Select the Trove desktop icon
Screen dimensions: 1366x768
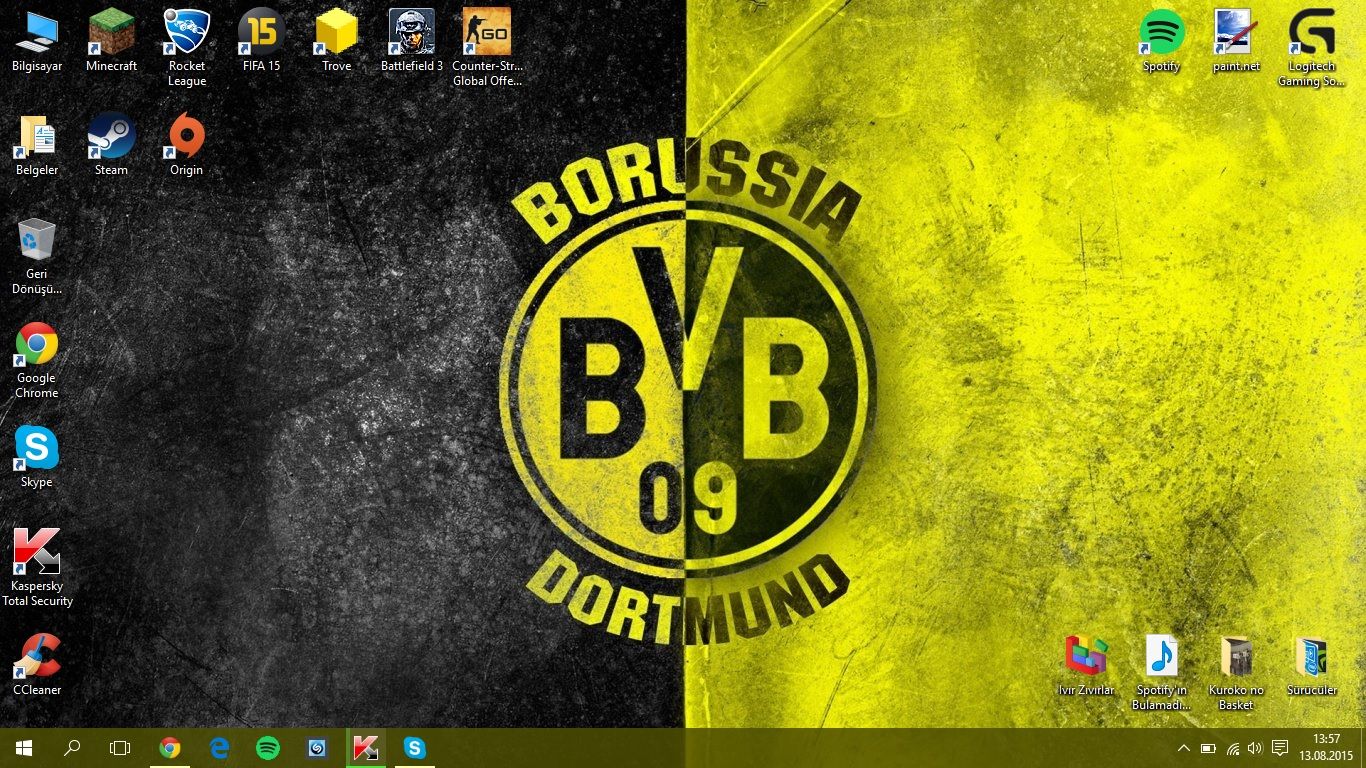(x=336, y=41)
